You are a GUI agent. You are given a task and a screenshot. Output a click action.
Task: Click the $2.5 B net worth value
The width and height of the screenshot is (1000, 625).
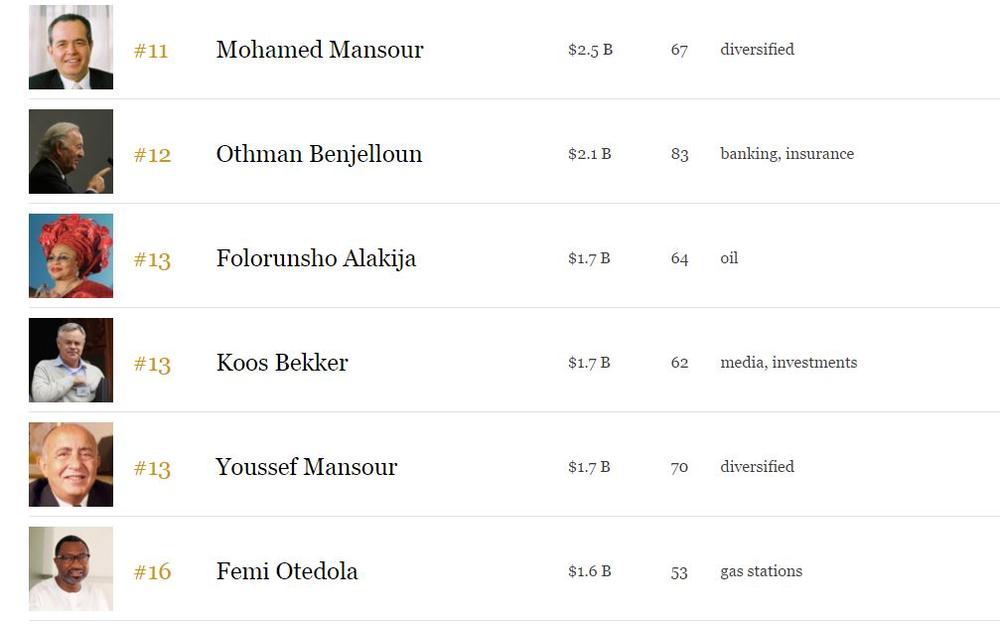[x=591, y=50]
